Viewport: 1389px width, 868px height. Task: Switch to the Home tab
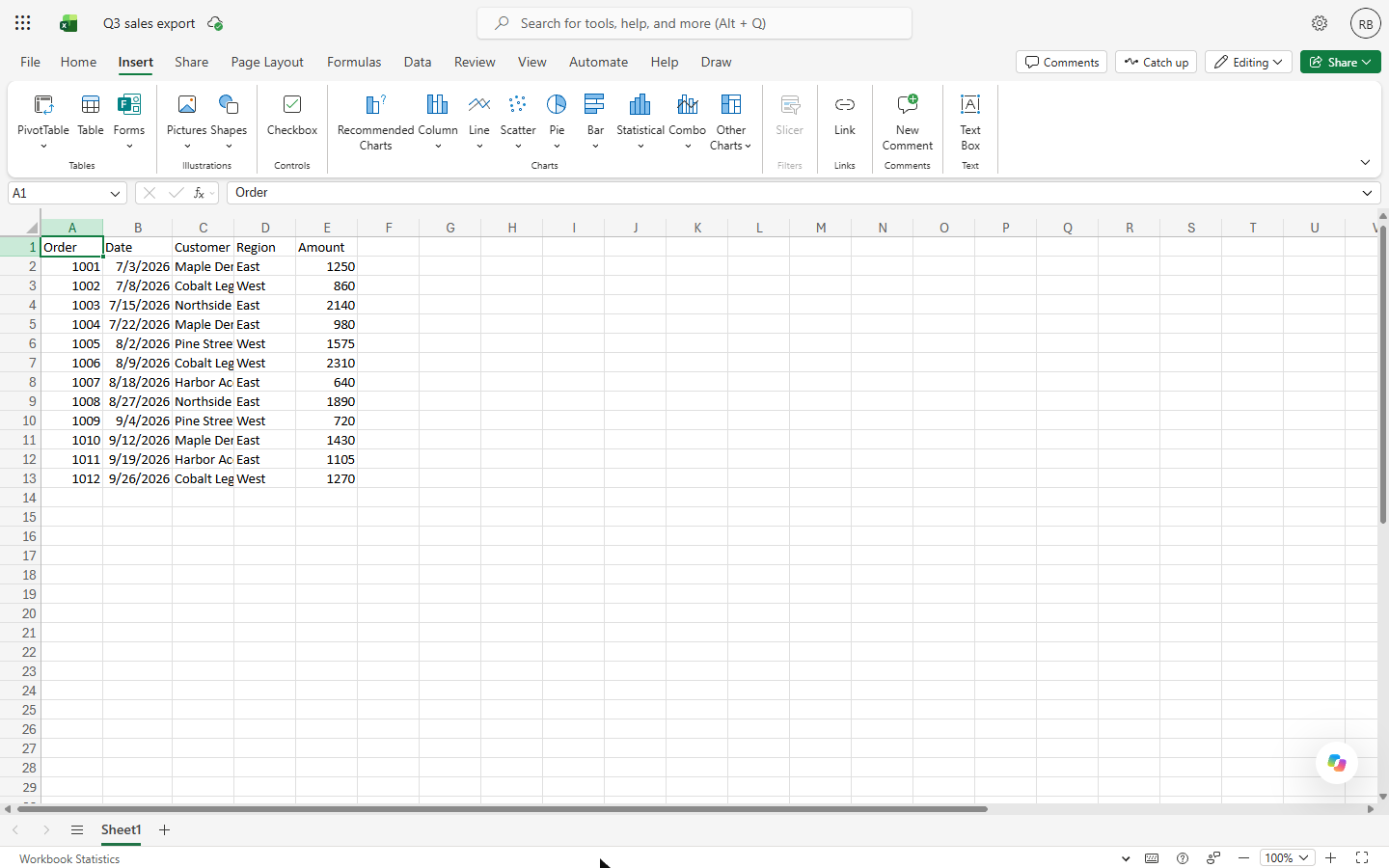(78, 62)
